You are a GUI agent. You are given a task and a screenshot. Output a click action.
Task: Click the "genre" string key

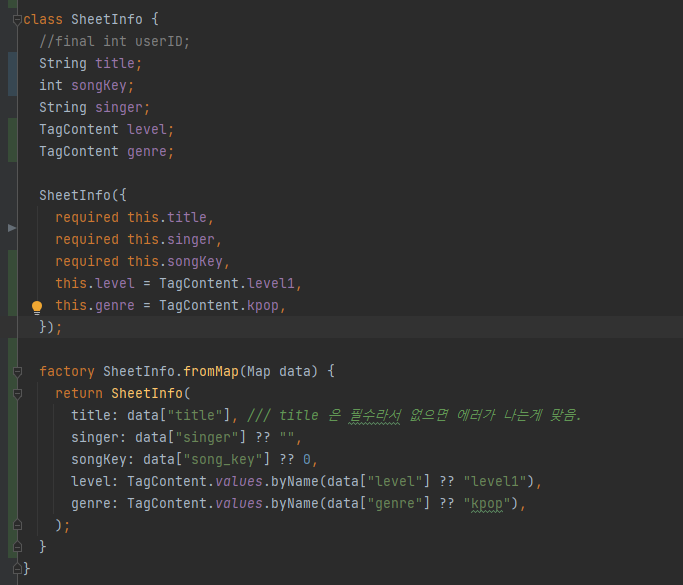tap(395, 504)
